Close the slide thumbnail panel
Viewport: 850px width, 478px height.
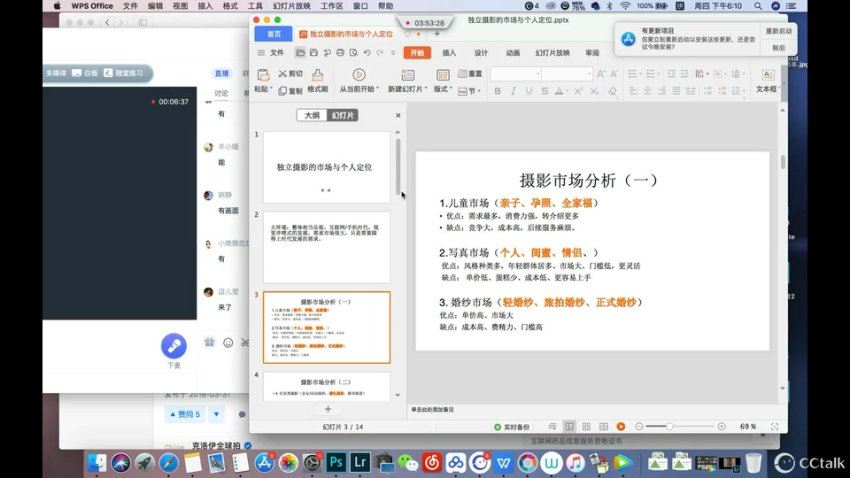point(398,115)
